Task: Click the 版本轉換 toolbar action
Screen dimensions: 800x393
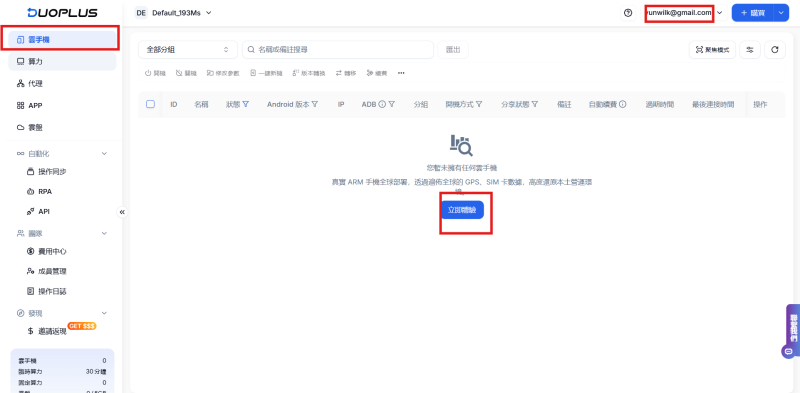Action: coord(309,73)
